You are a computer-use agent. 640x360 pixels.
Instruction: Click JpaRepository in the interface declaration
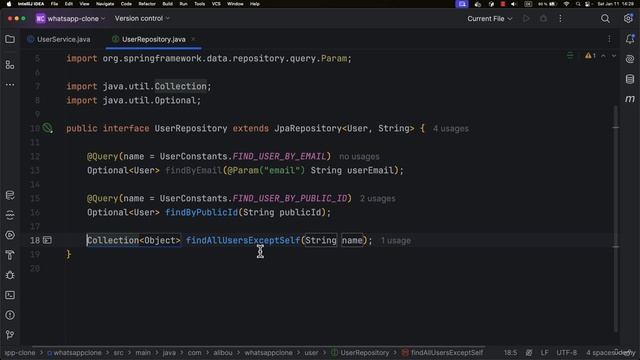pos(308,128)
